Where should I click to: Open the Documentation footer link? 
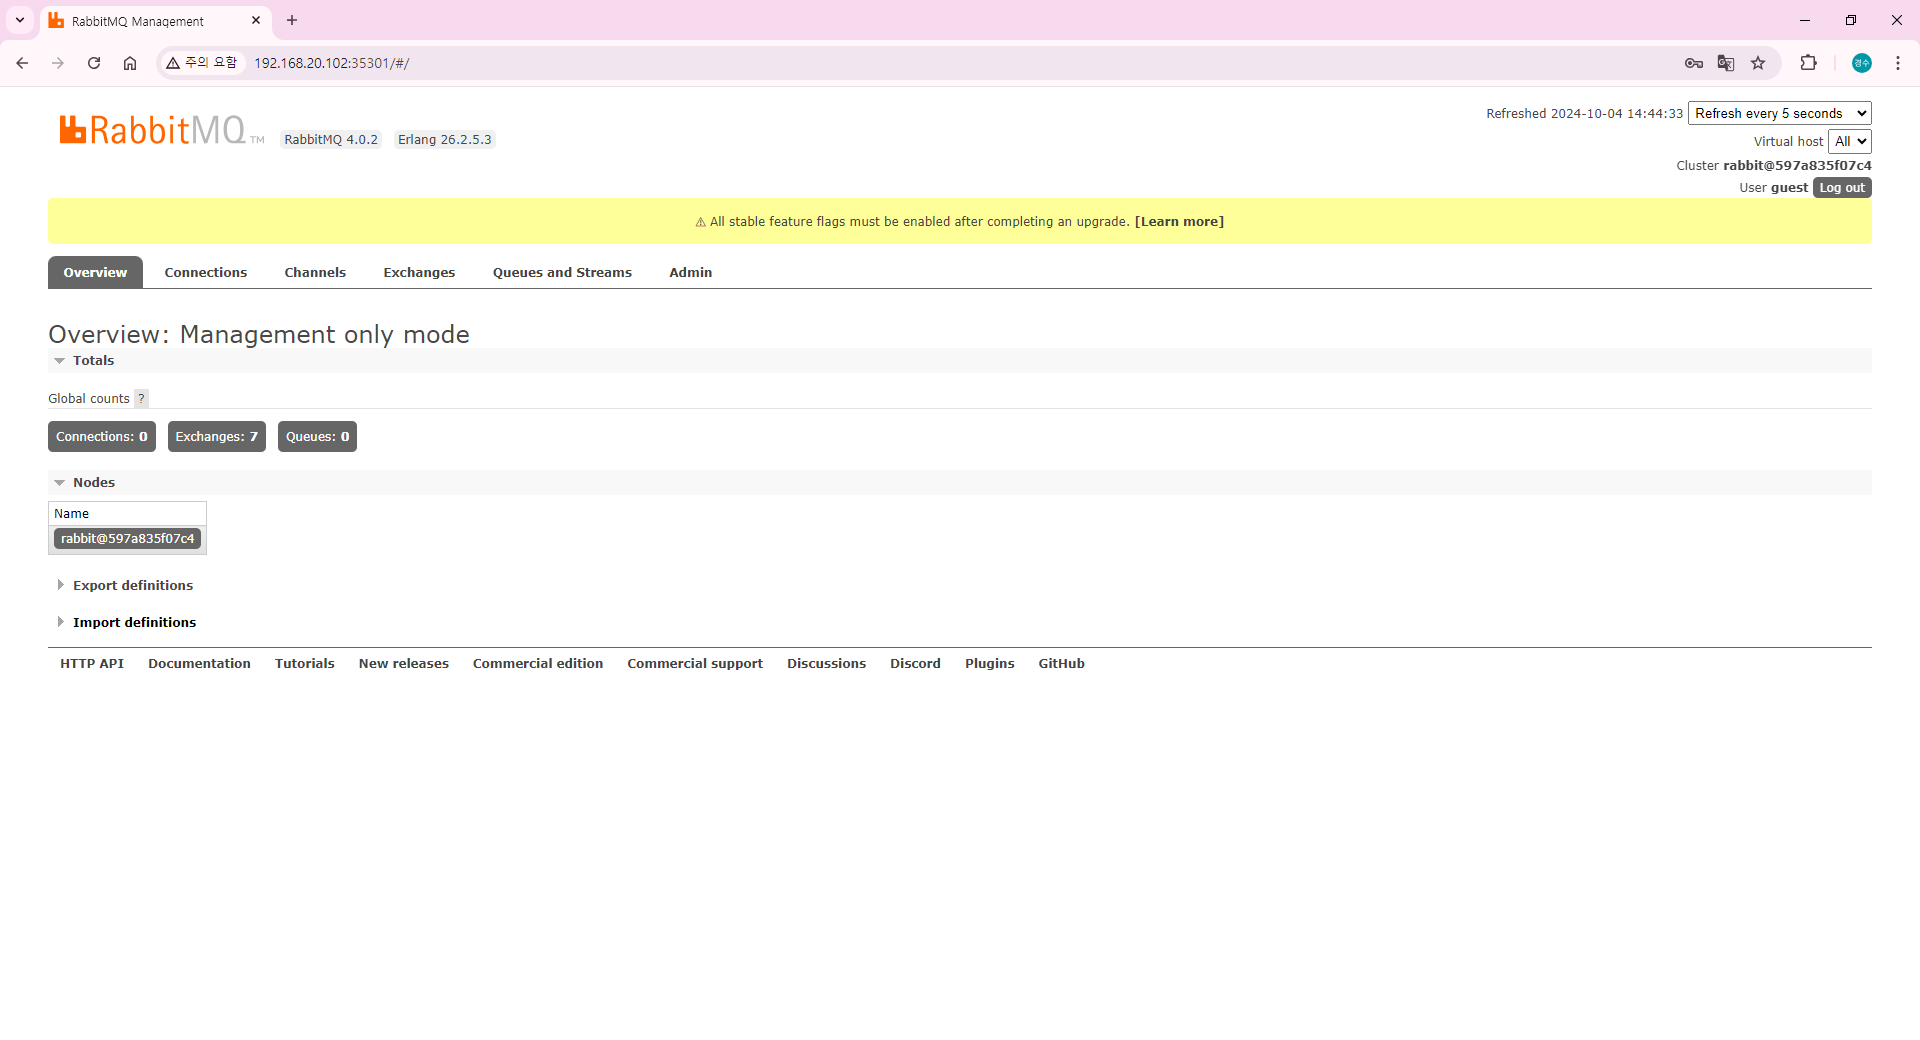click(x=199, y=663)
